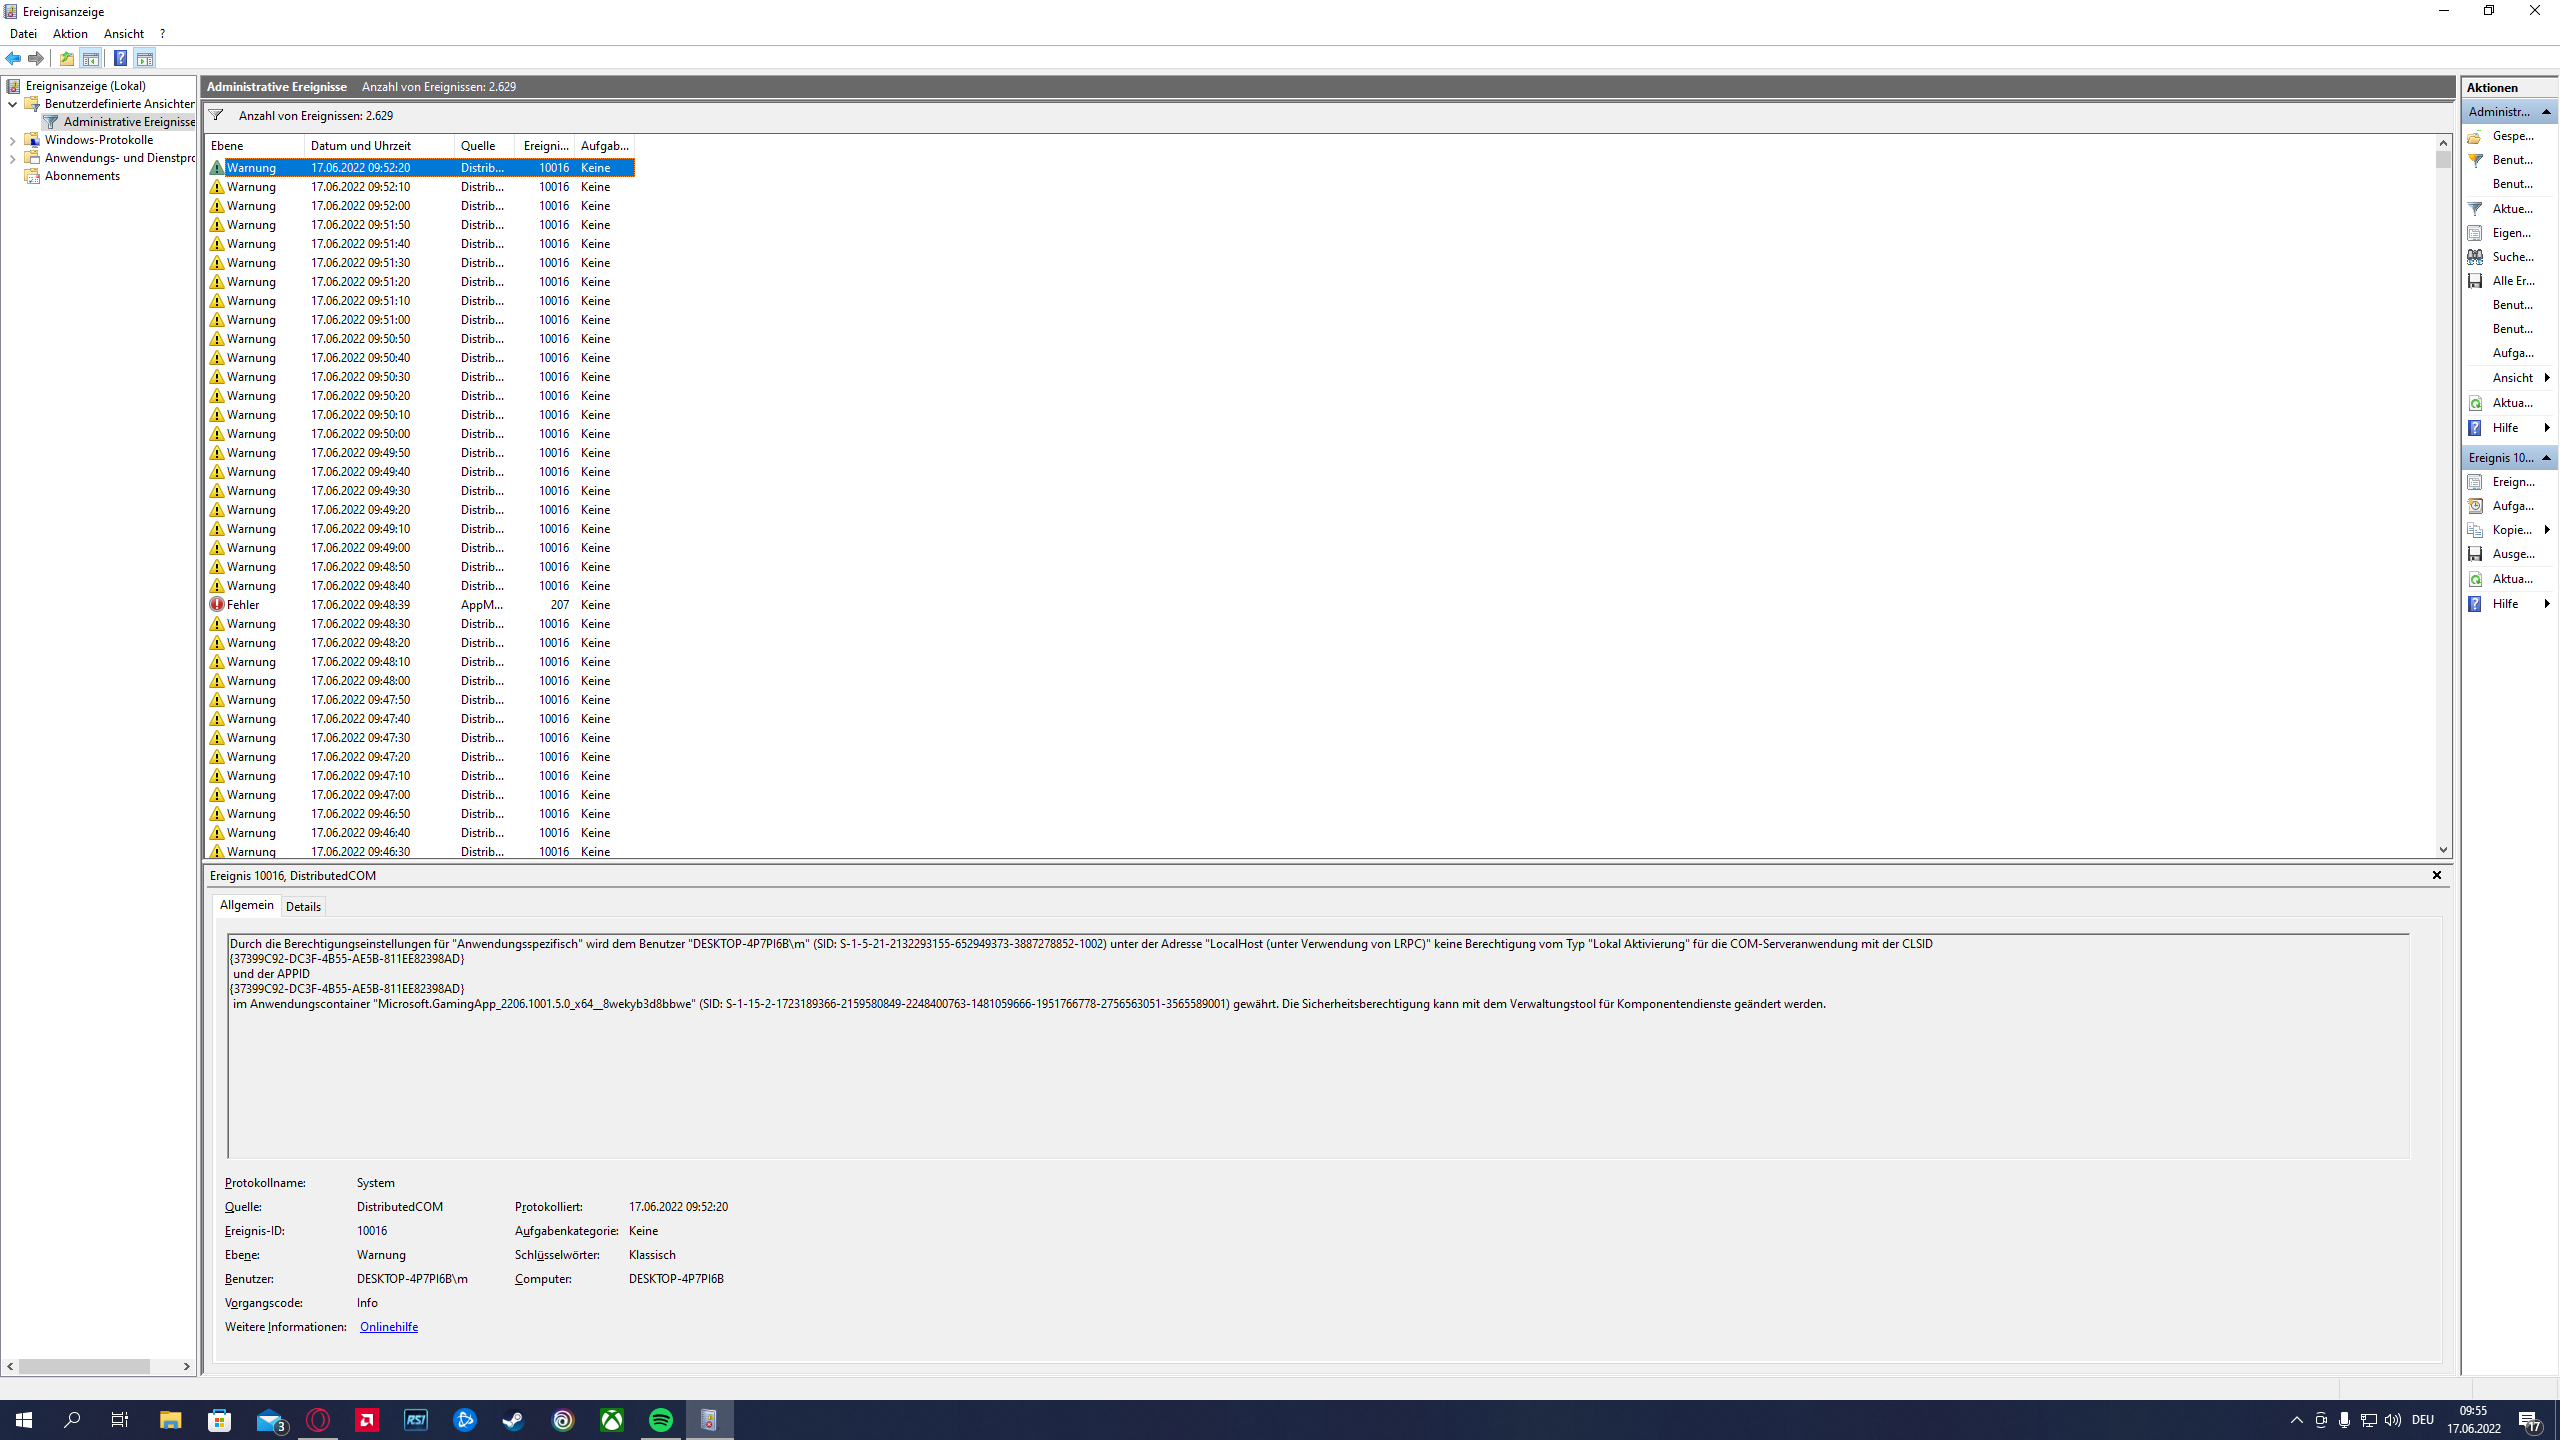The width and height of the screenshot is (2560, 1440).
Task: Click the tree pane horizontal scrollbar thumb
Action: (84, 1366)
